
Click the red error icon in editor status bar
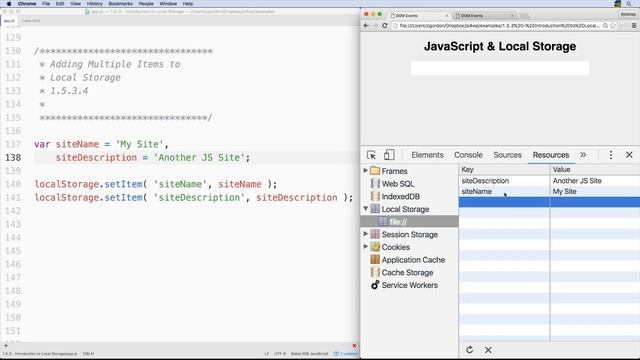(354, 346)
